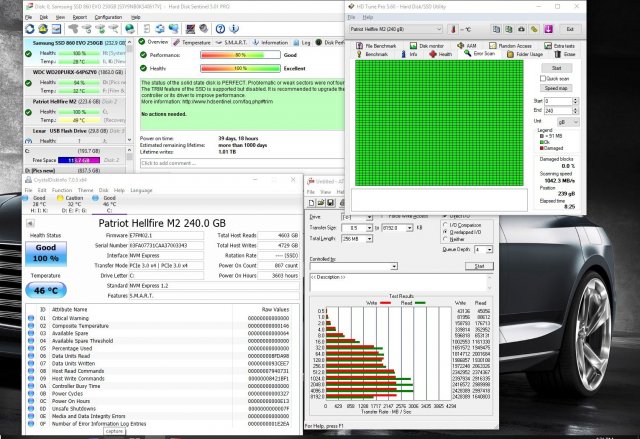This screenshot has height=439, width=640.
Task: Open the Function menu in CrystalDiskInfo
Action: coord(60,190)
